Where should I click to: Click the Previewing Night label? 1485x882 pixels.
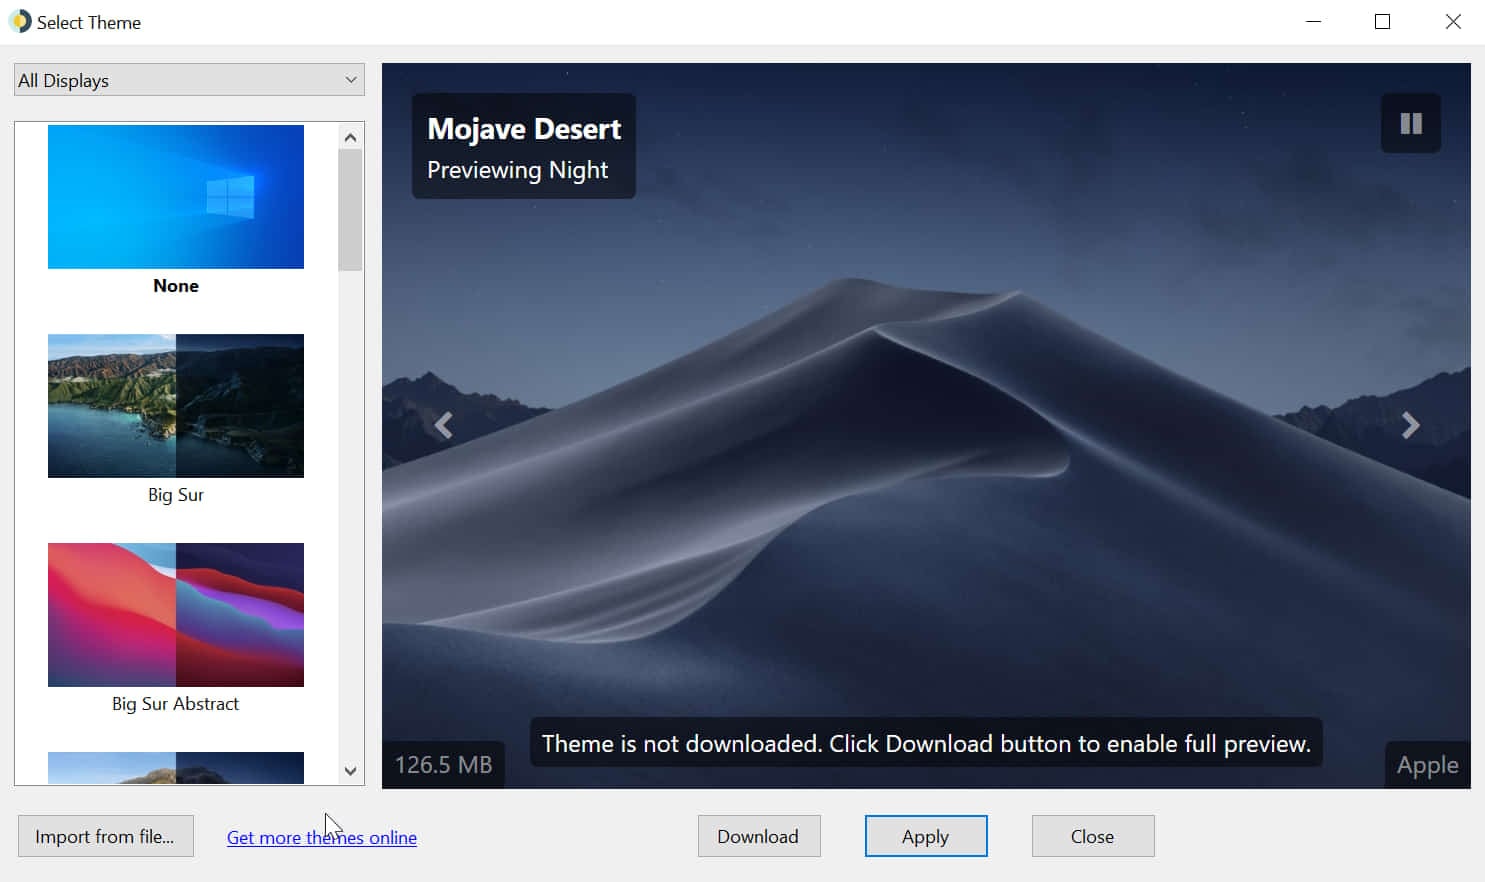(518, 170)
